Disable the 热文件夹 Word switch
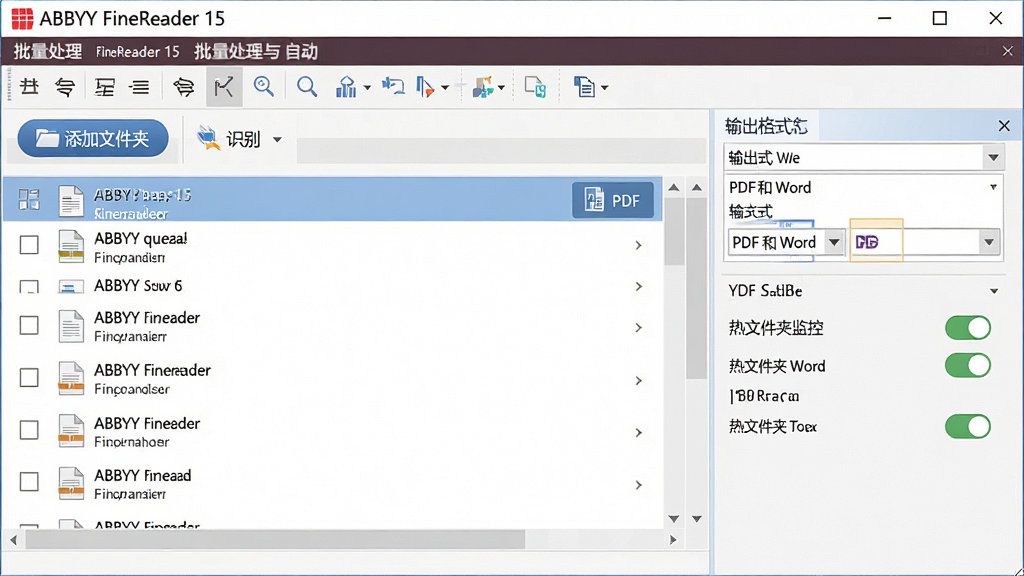The image size is (1024, 576). 968,366
